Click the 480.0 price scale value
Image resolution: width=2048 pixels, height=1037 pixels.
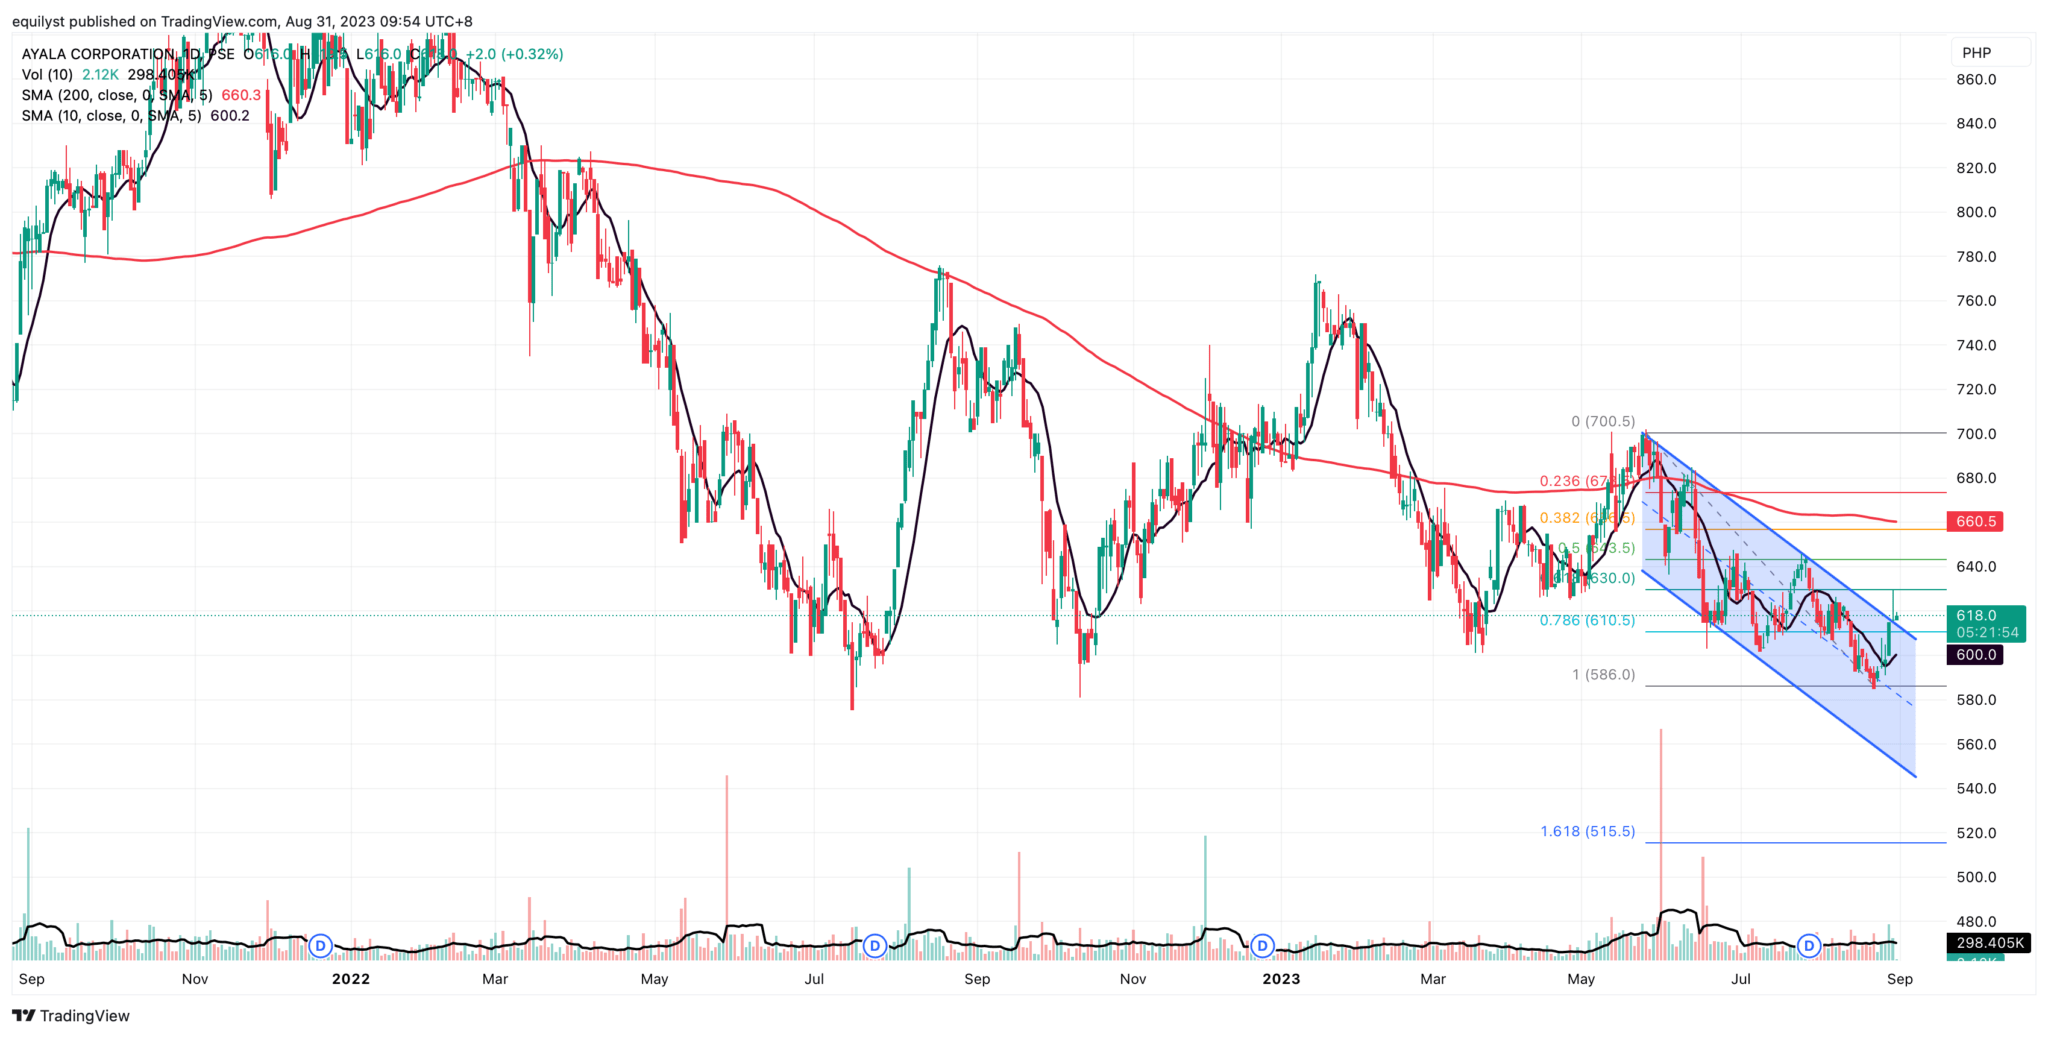click(1976, 922)
